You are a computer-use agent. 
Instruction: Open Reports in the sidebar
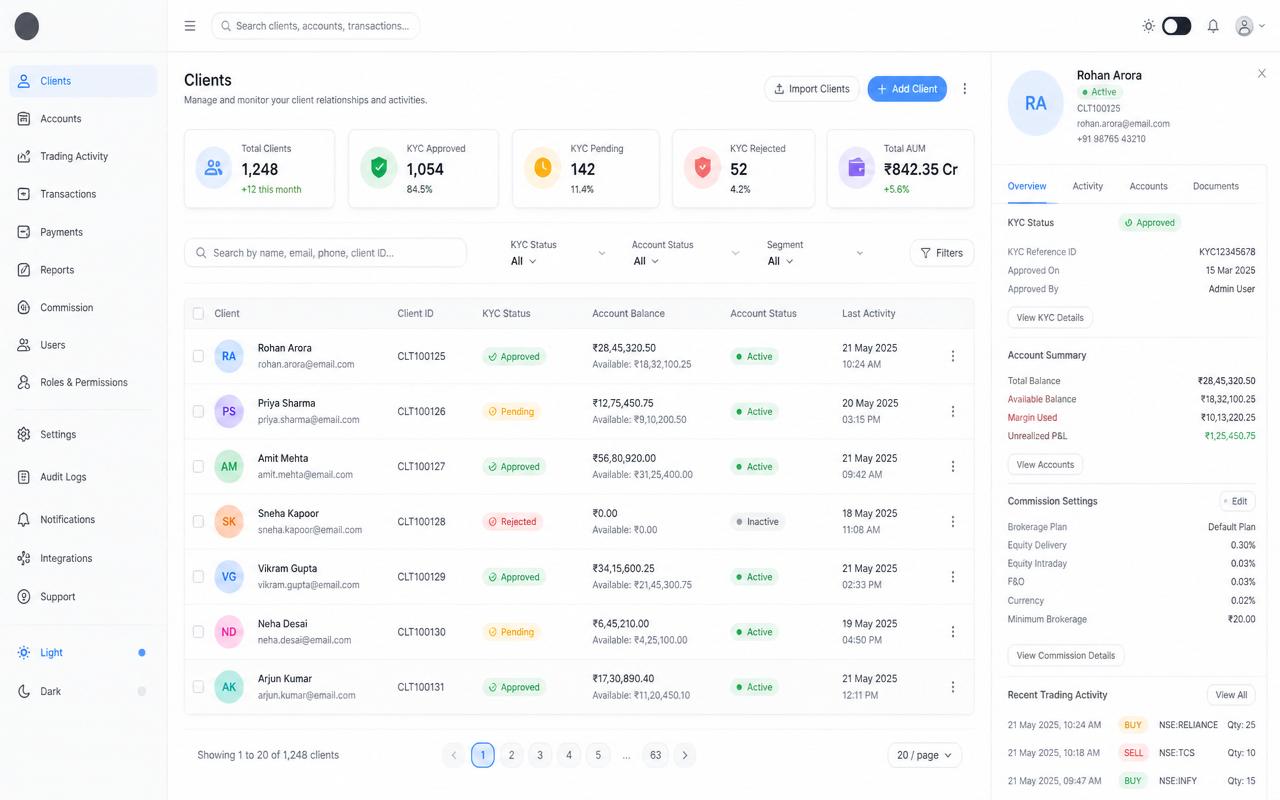83,270
